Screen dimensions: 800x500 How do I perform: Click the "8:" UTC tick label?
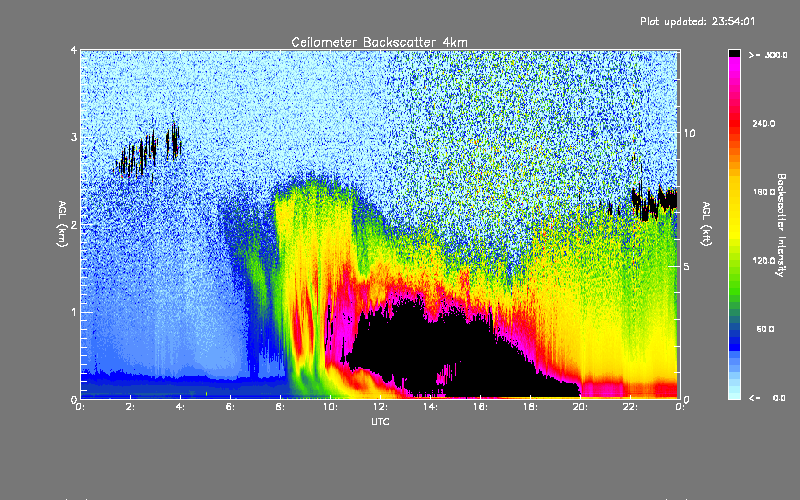pos(281,407)
